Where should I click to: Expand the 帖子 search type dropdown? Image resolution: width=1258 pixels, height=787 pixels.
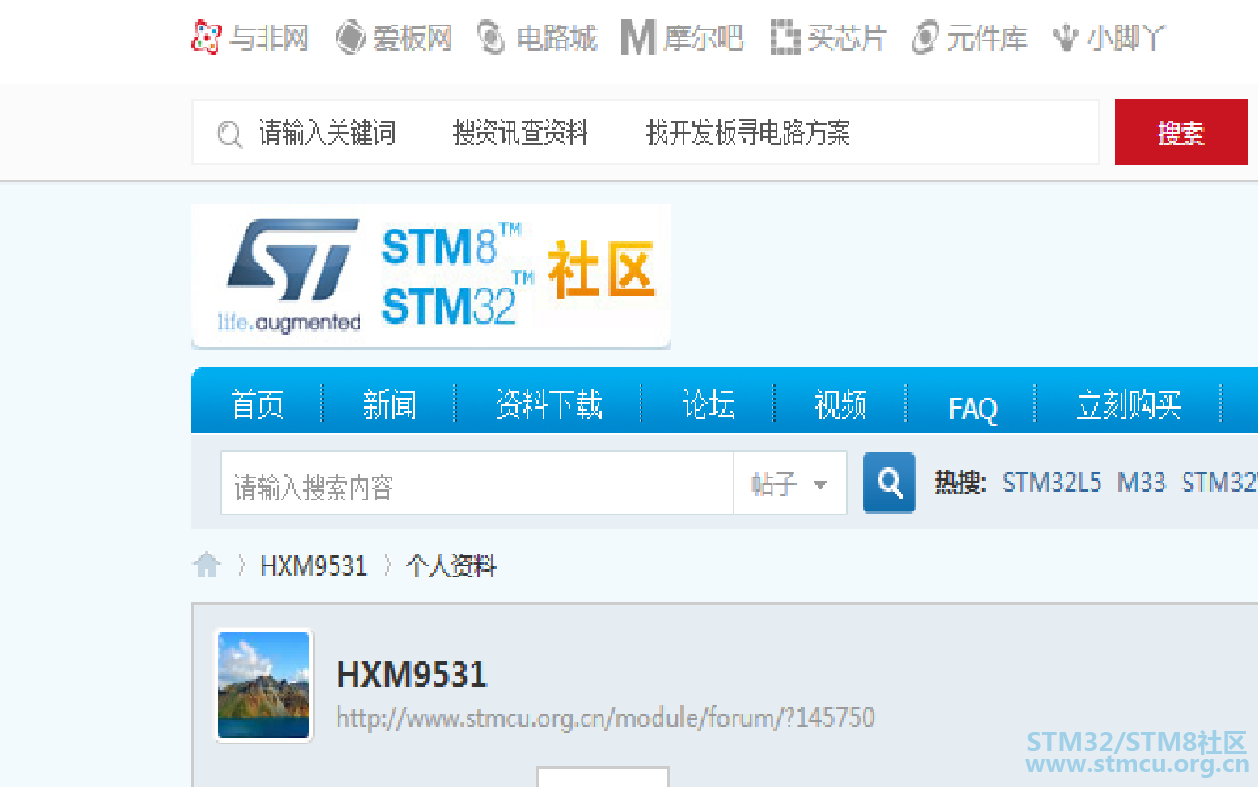click(x=790, y=484)
